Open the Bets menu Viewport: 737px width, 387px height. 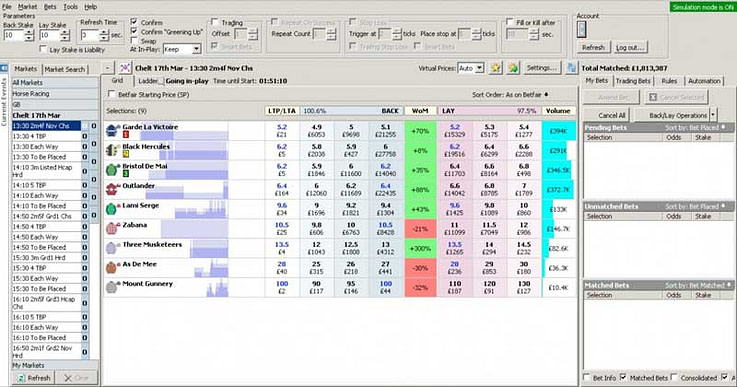(x=50, y=7)
